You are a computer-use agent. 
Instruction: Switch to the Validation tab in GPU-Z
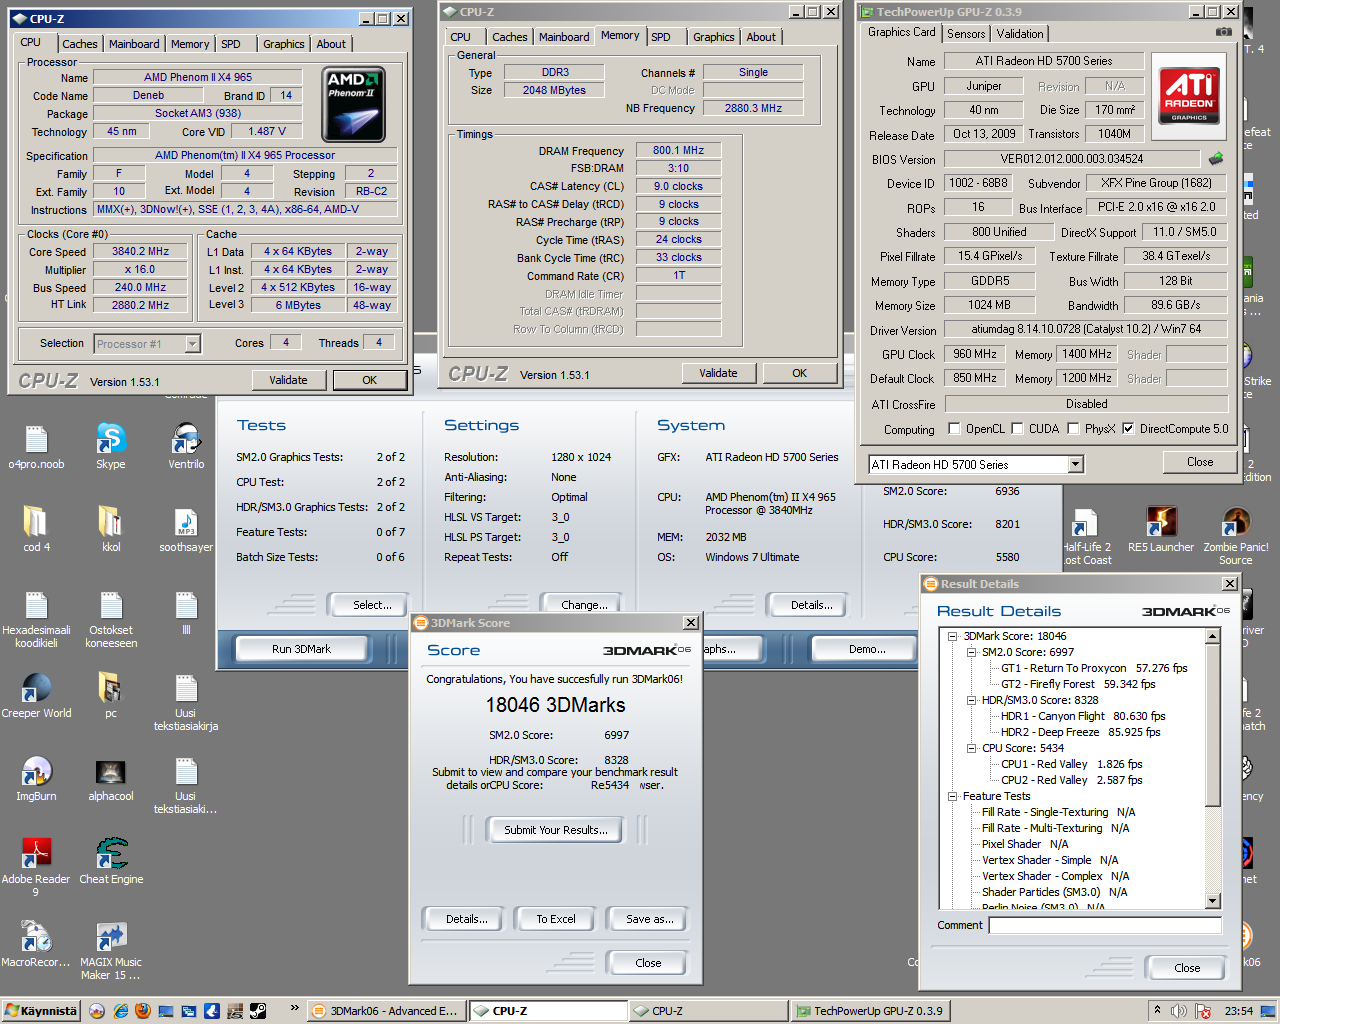tap(1020, 33)
